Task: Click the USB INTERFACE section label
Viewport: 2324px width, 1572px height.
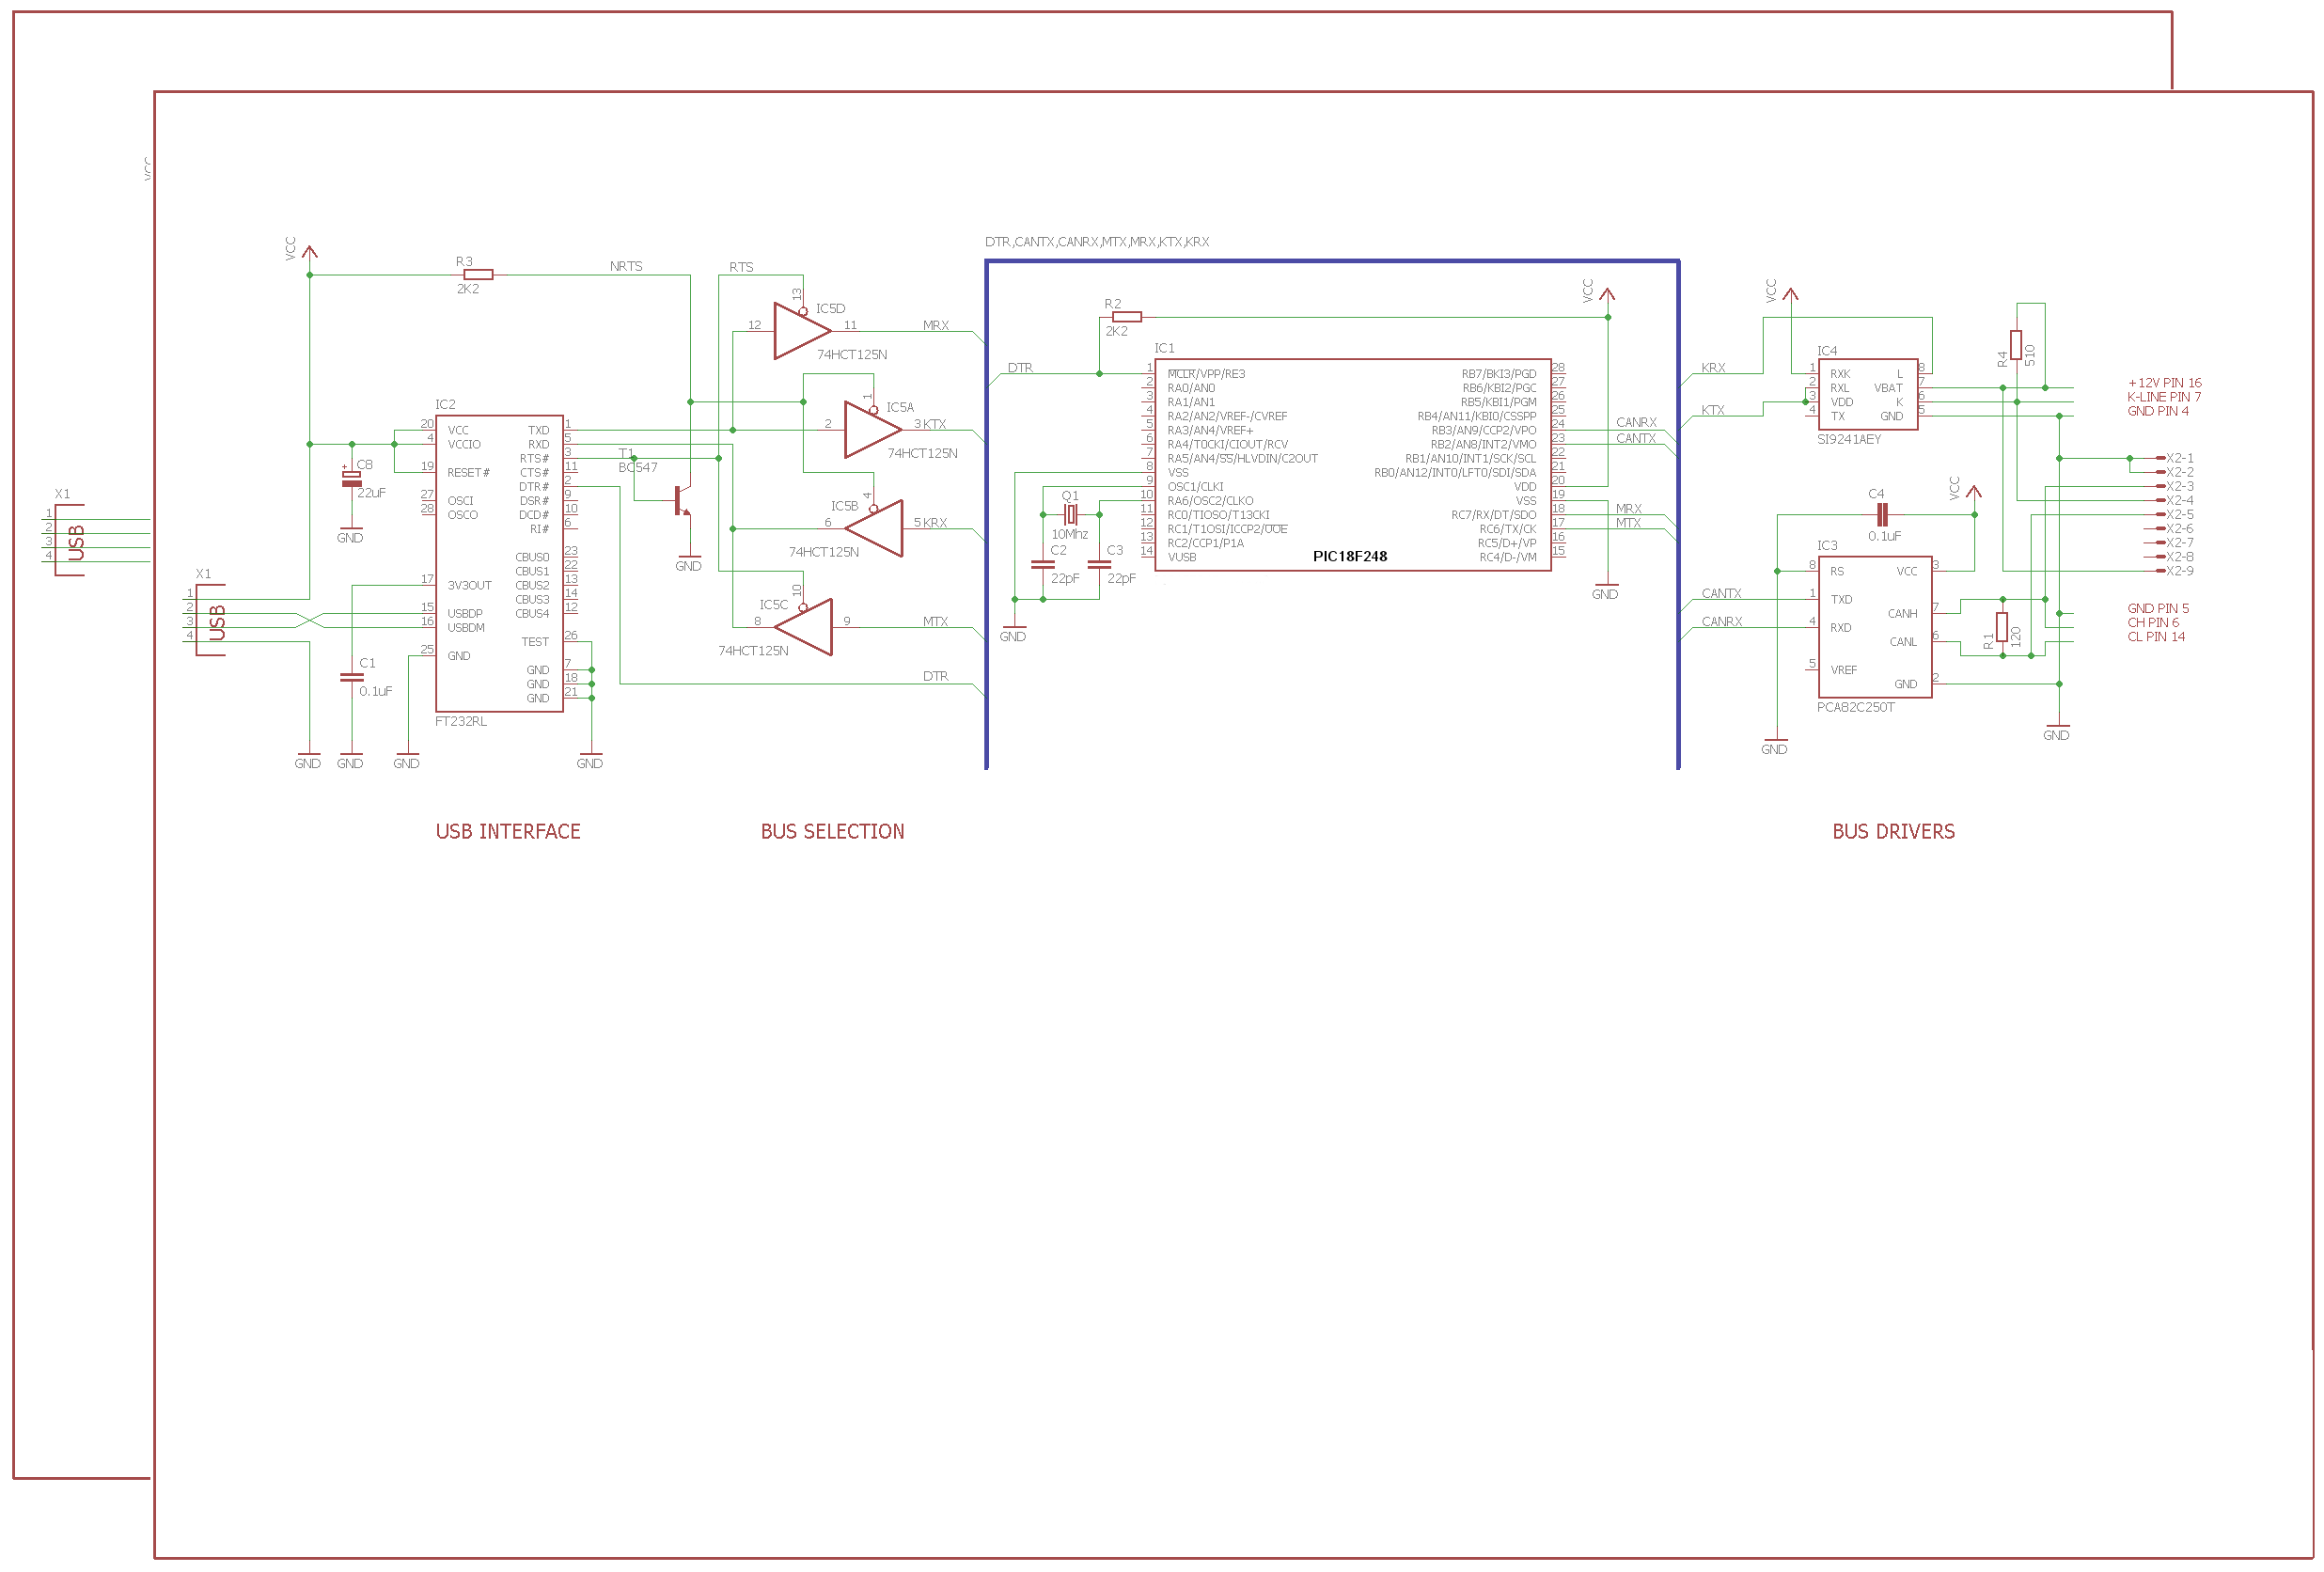Action: click(x=509, y=831)
